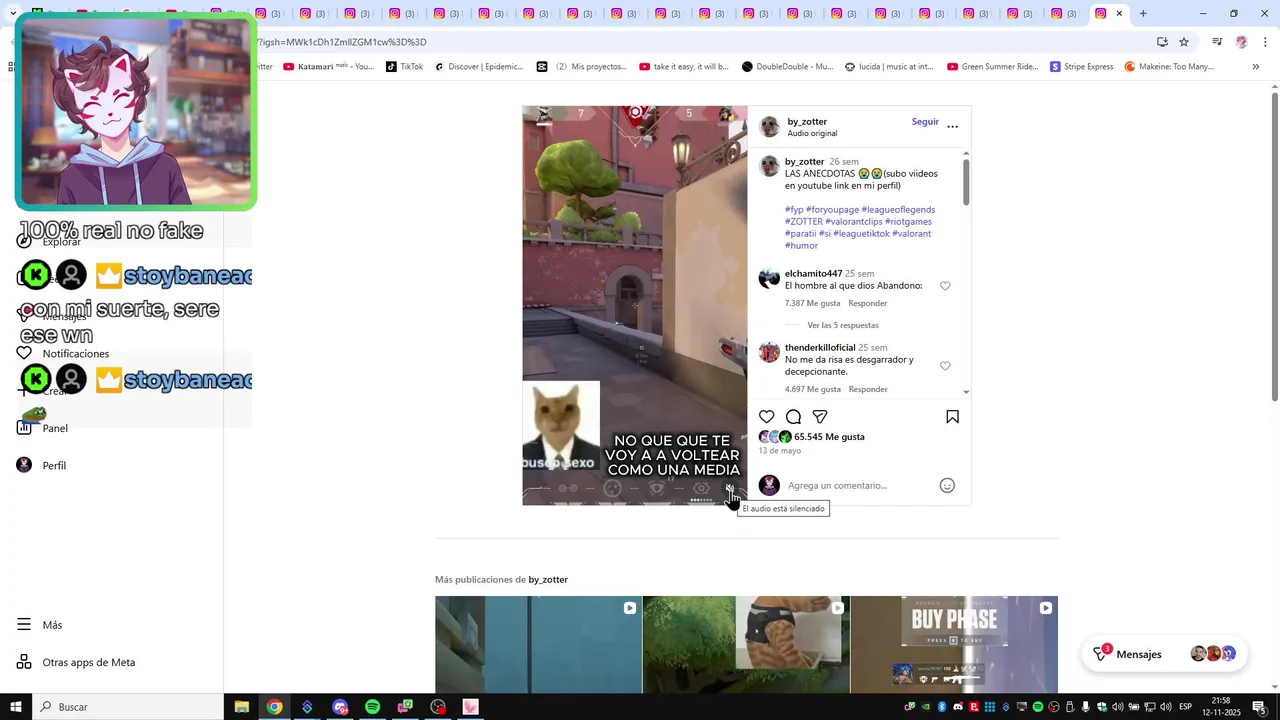Open middle reel thumbnail in Más publicaciones

click(x=746, y=645)
